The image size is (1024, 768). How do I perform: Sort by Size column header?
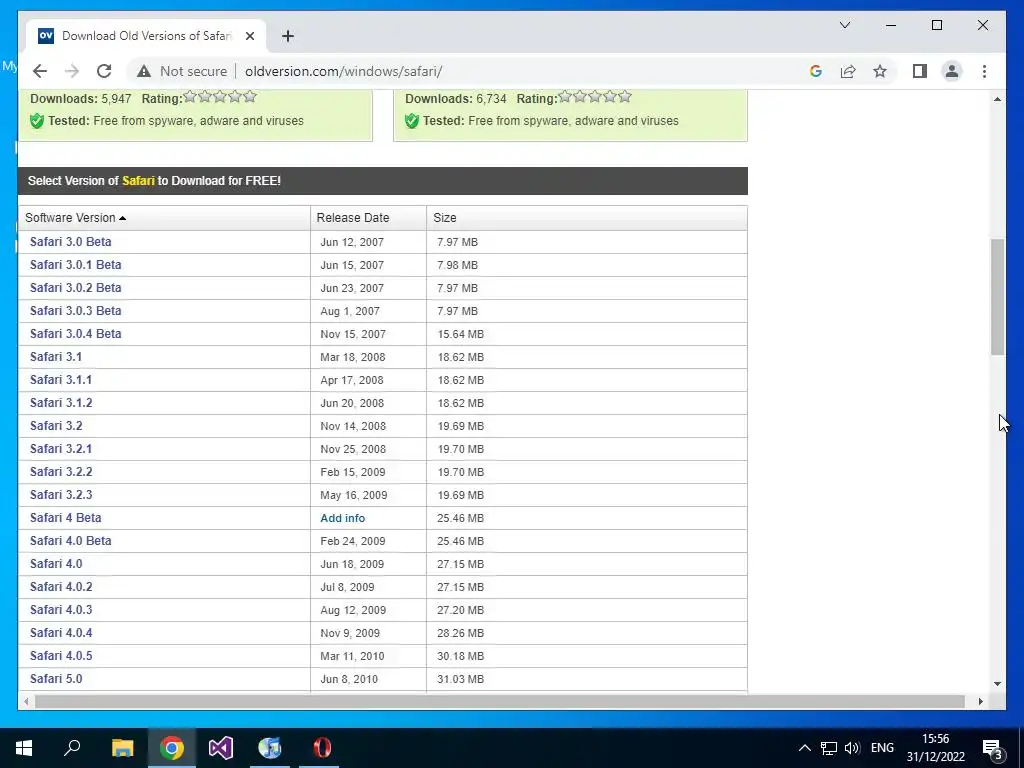click(586, 217)
